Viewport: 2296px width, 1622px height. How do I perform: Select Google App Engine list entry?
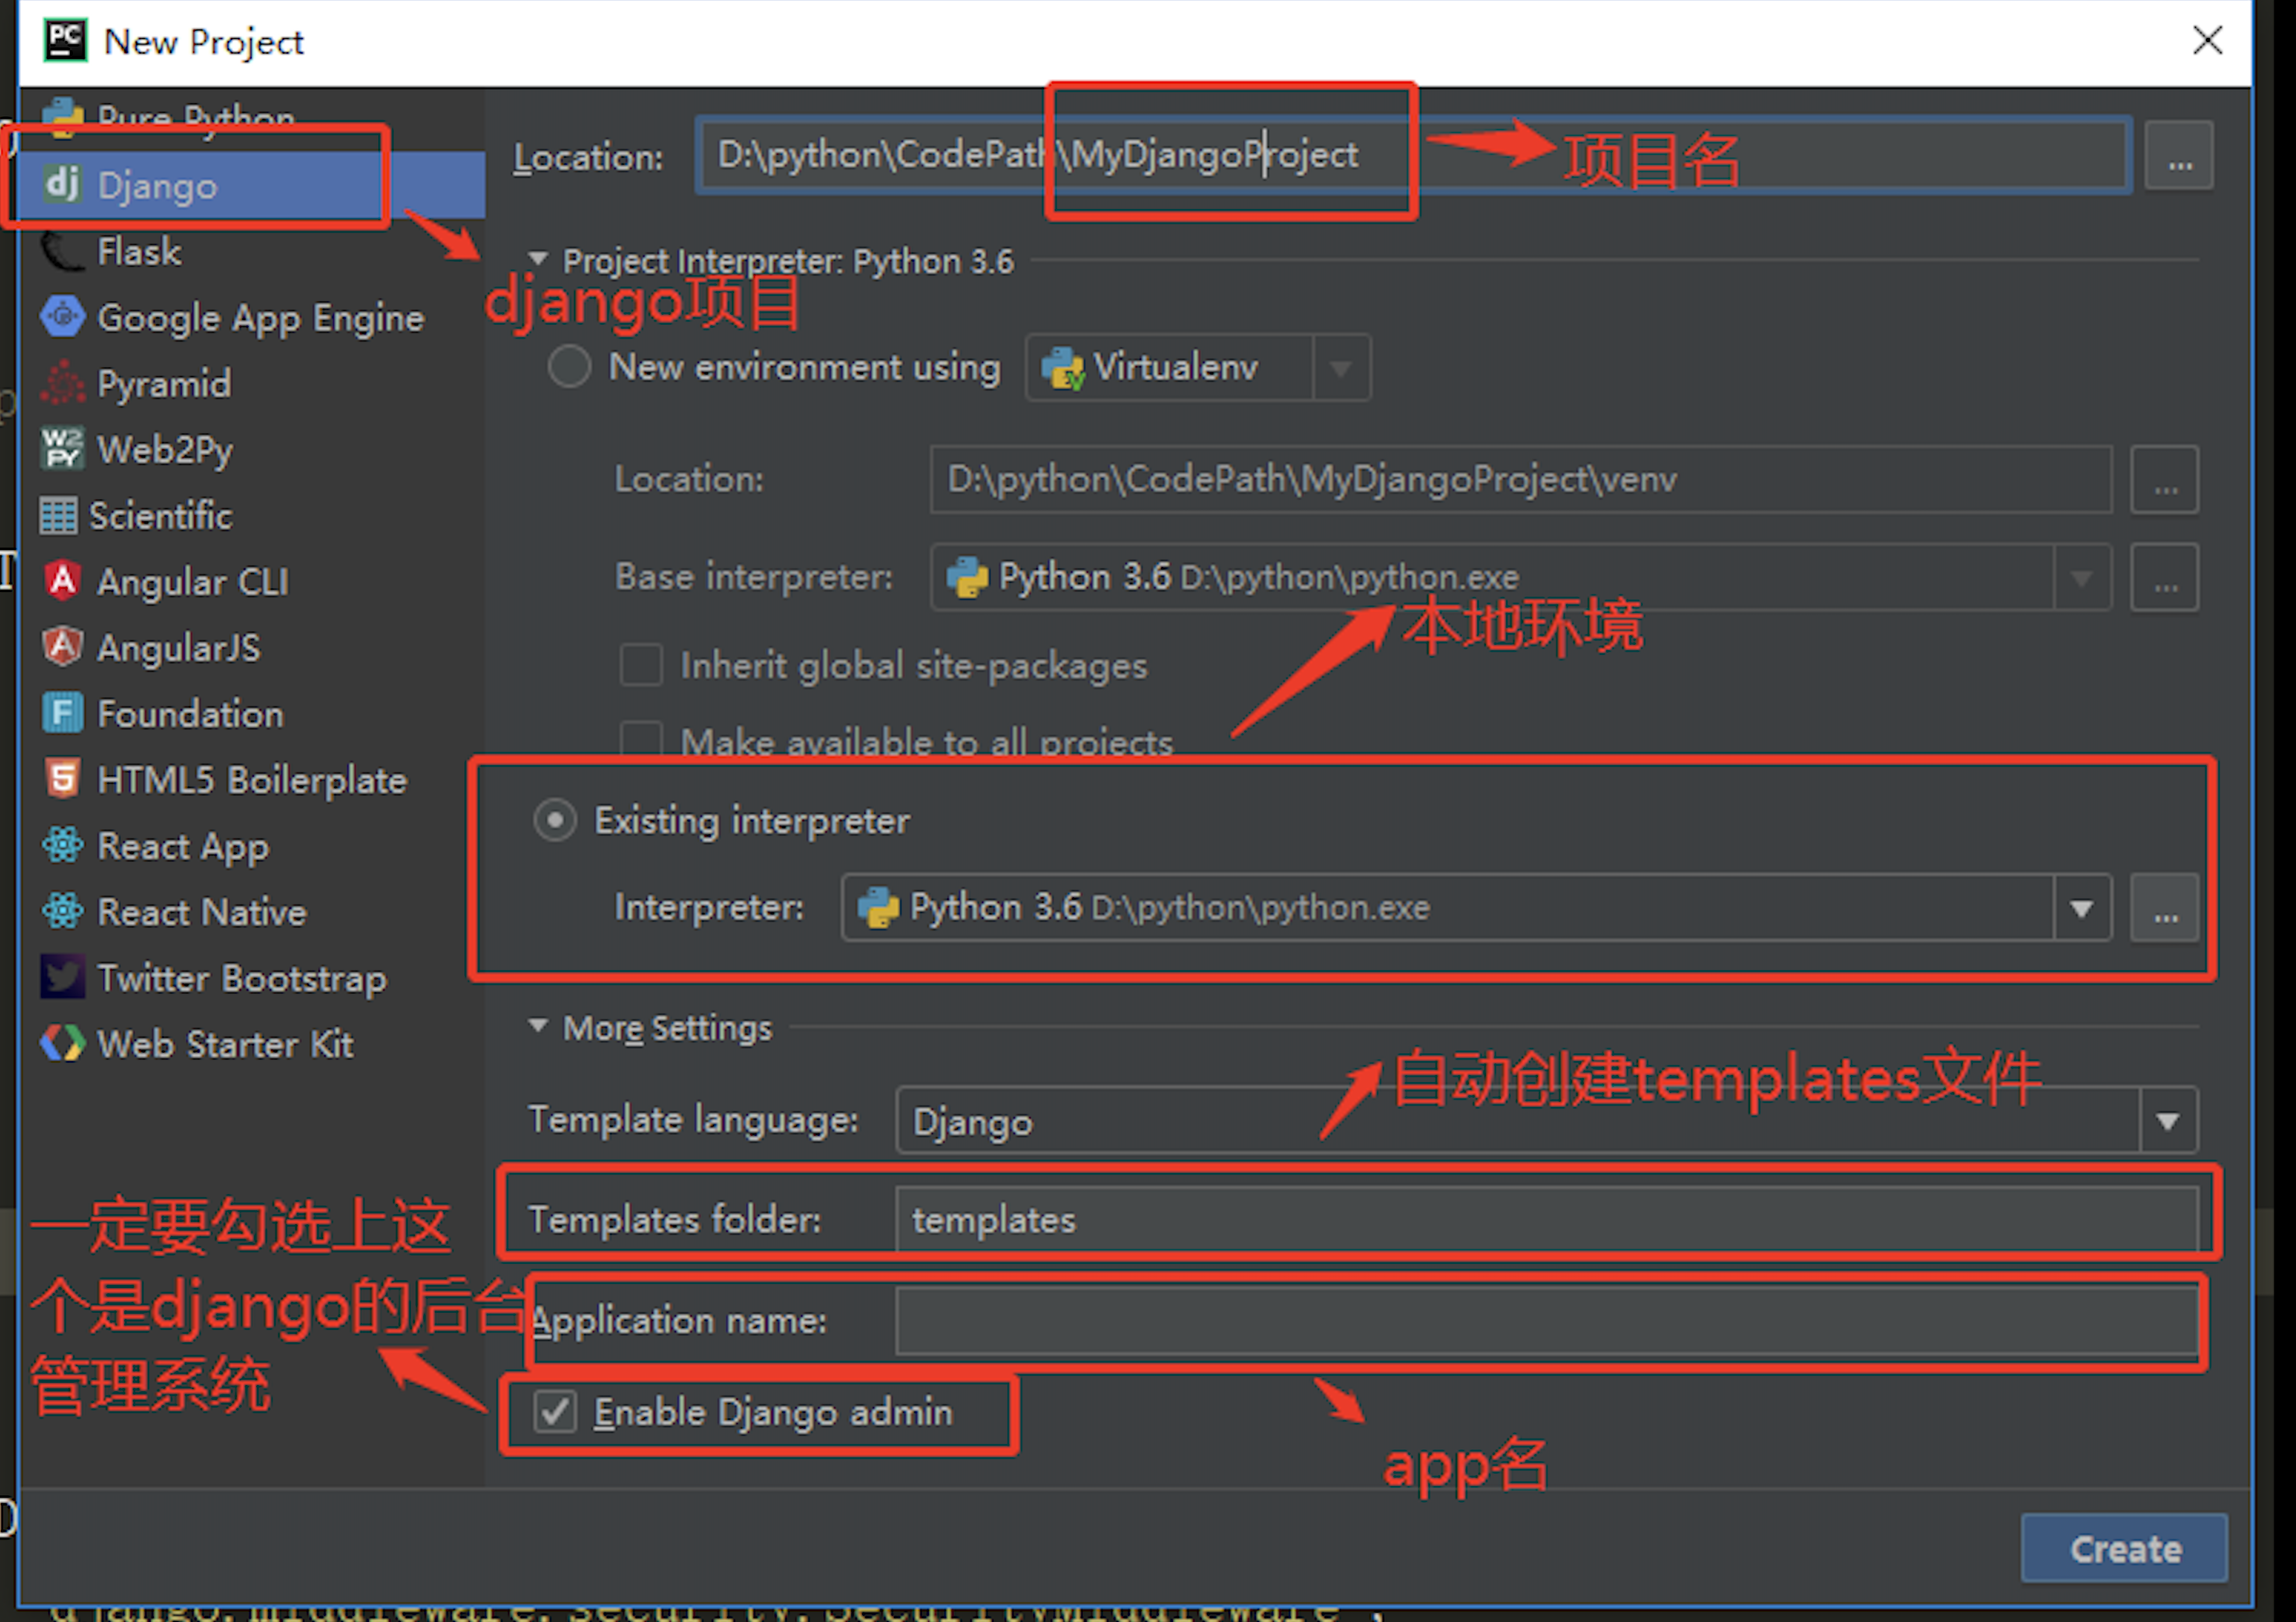[x=252, y=317]
